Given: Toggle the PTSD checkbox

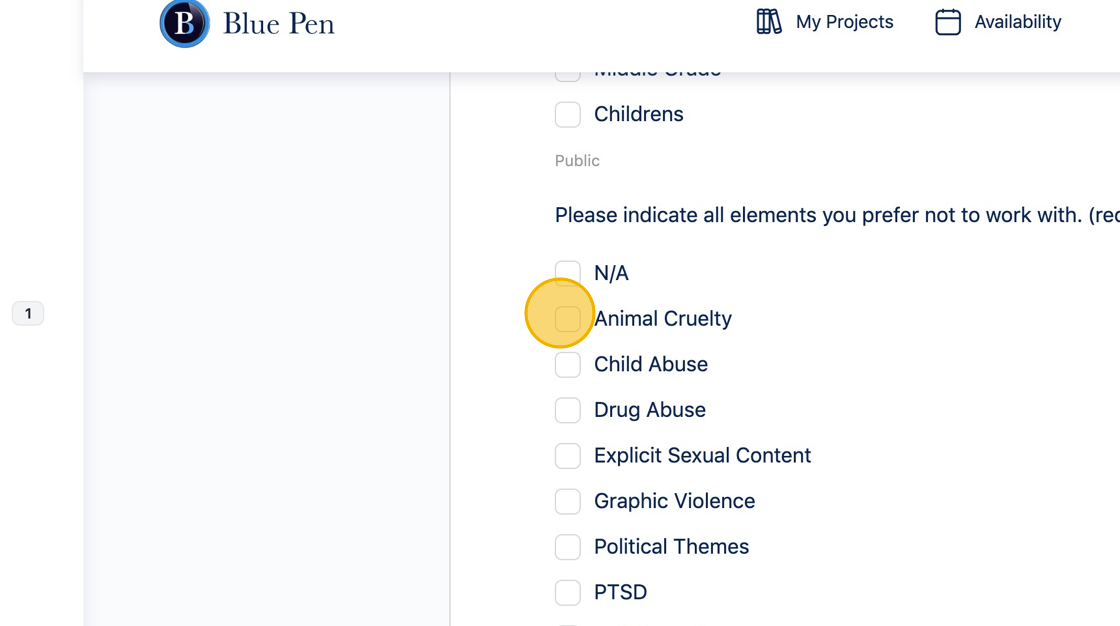Looking at the screenshot, I should tap(568, 592).
